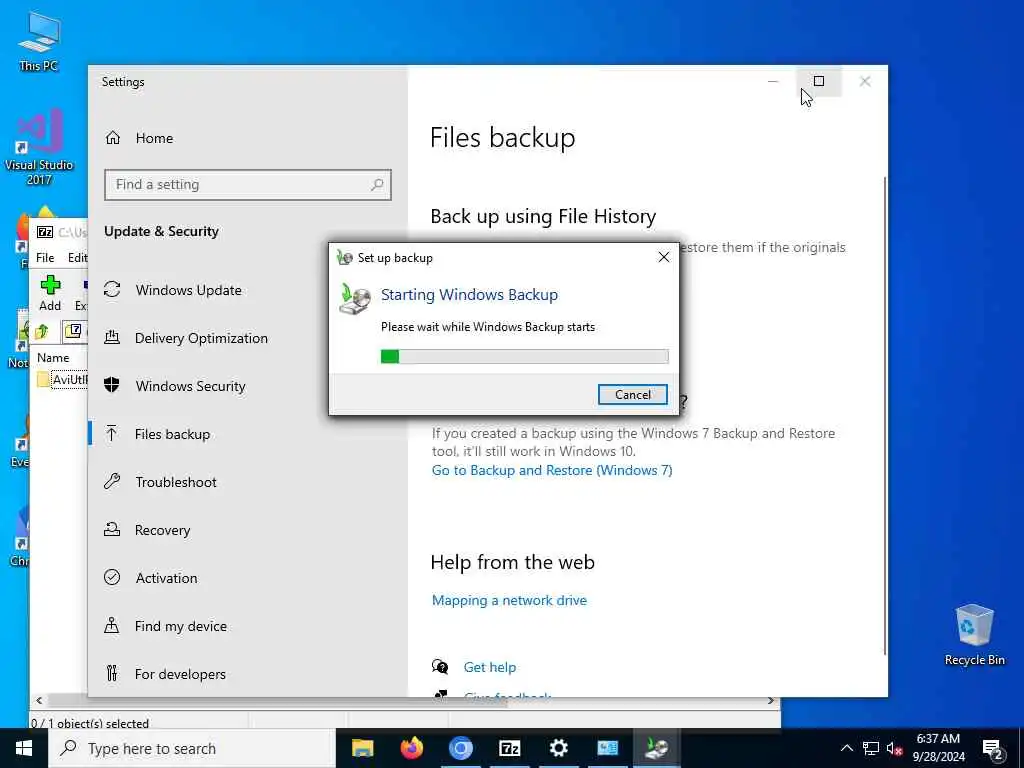Viewport: 1024px width, 768px height.
Task: Click the Get help chat icon
Action: tap(440, 667)
